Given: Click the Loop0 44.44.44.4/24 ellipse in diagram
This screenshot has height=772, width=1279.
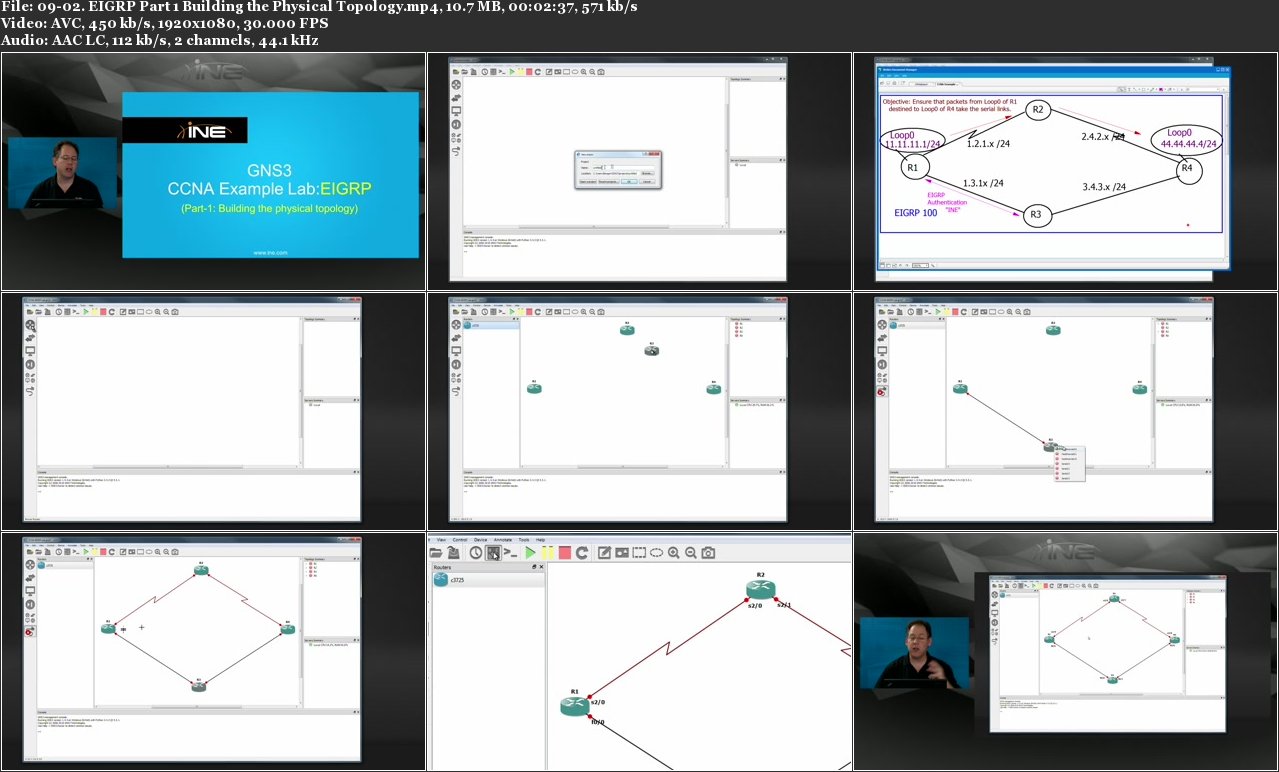Looking at the screenshot, I should click(1187, 138).
